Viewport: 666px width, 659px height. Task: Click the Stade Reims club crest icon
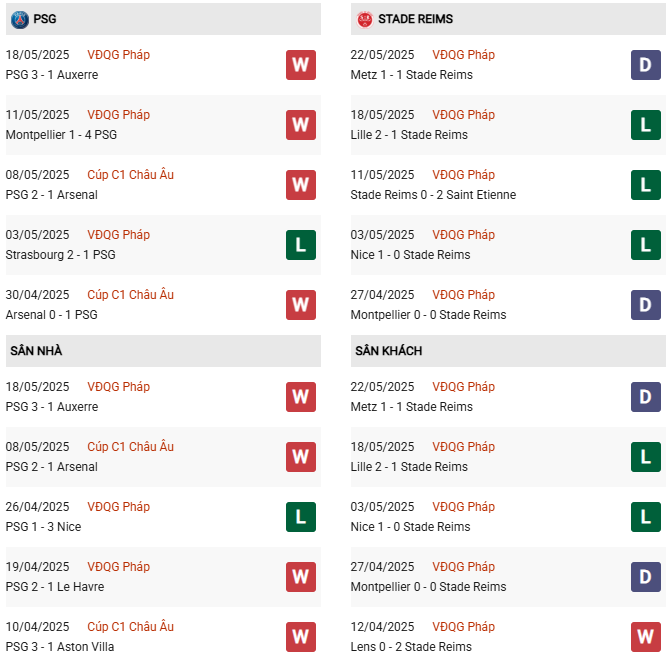click(365, 19)
